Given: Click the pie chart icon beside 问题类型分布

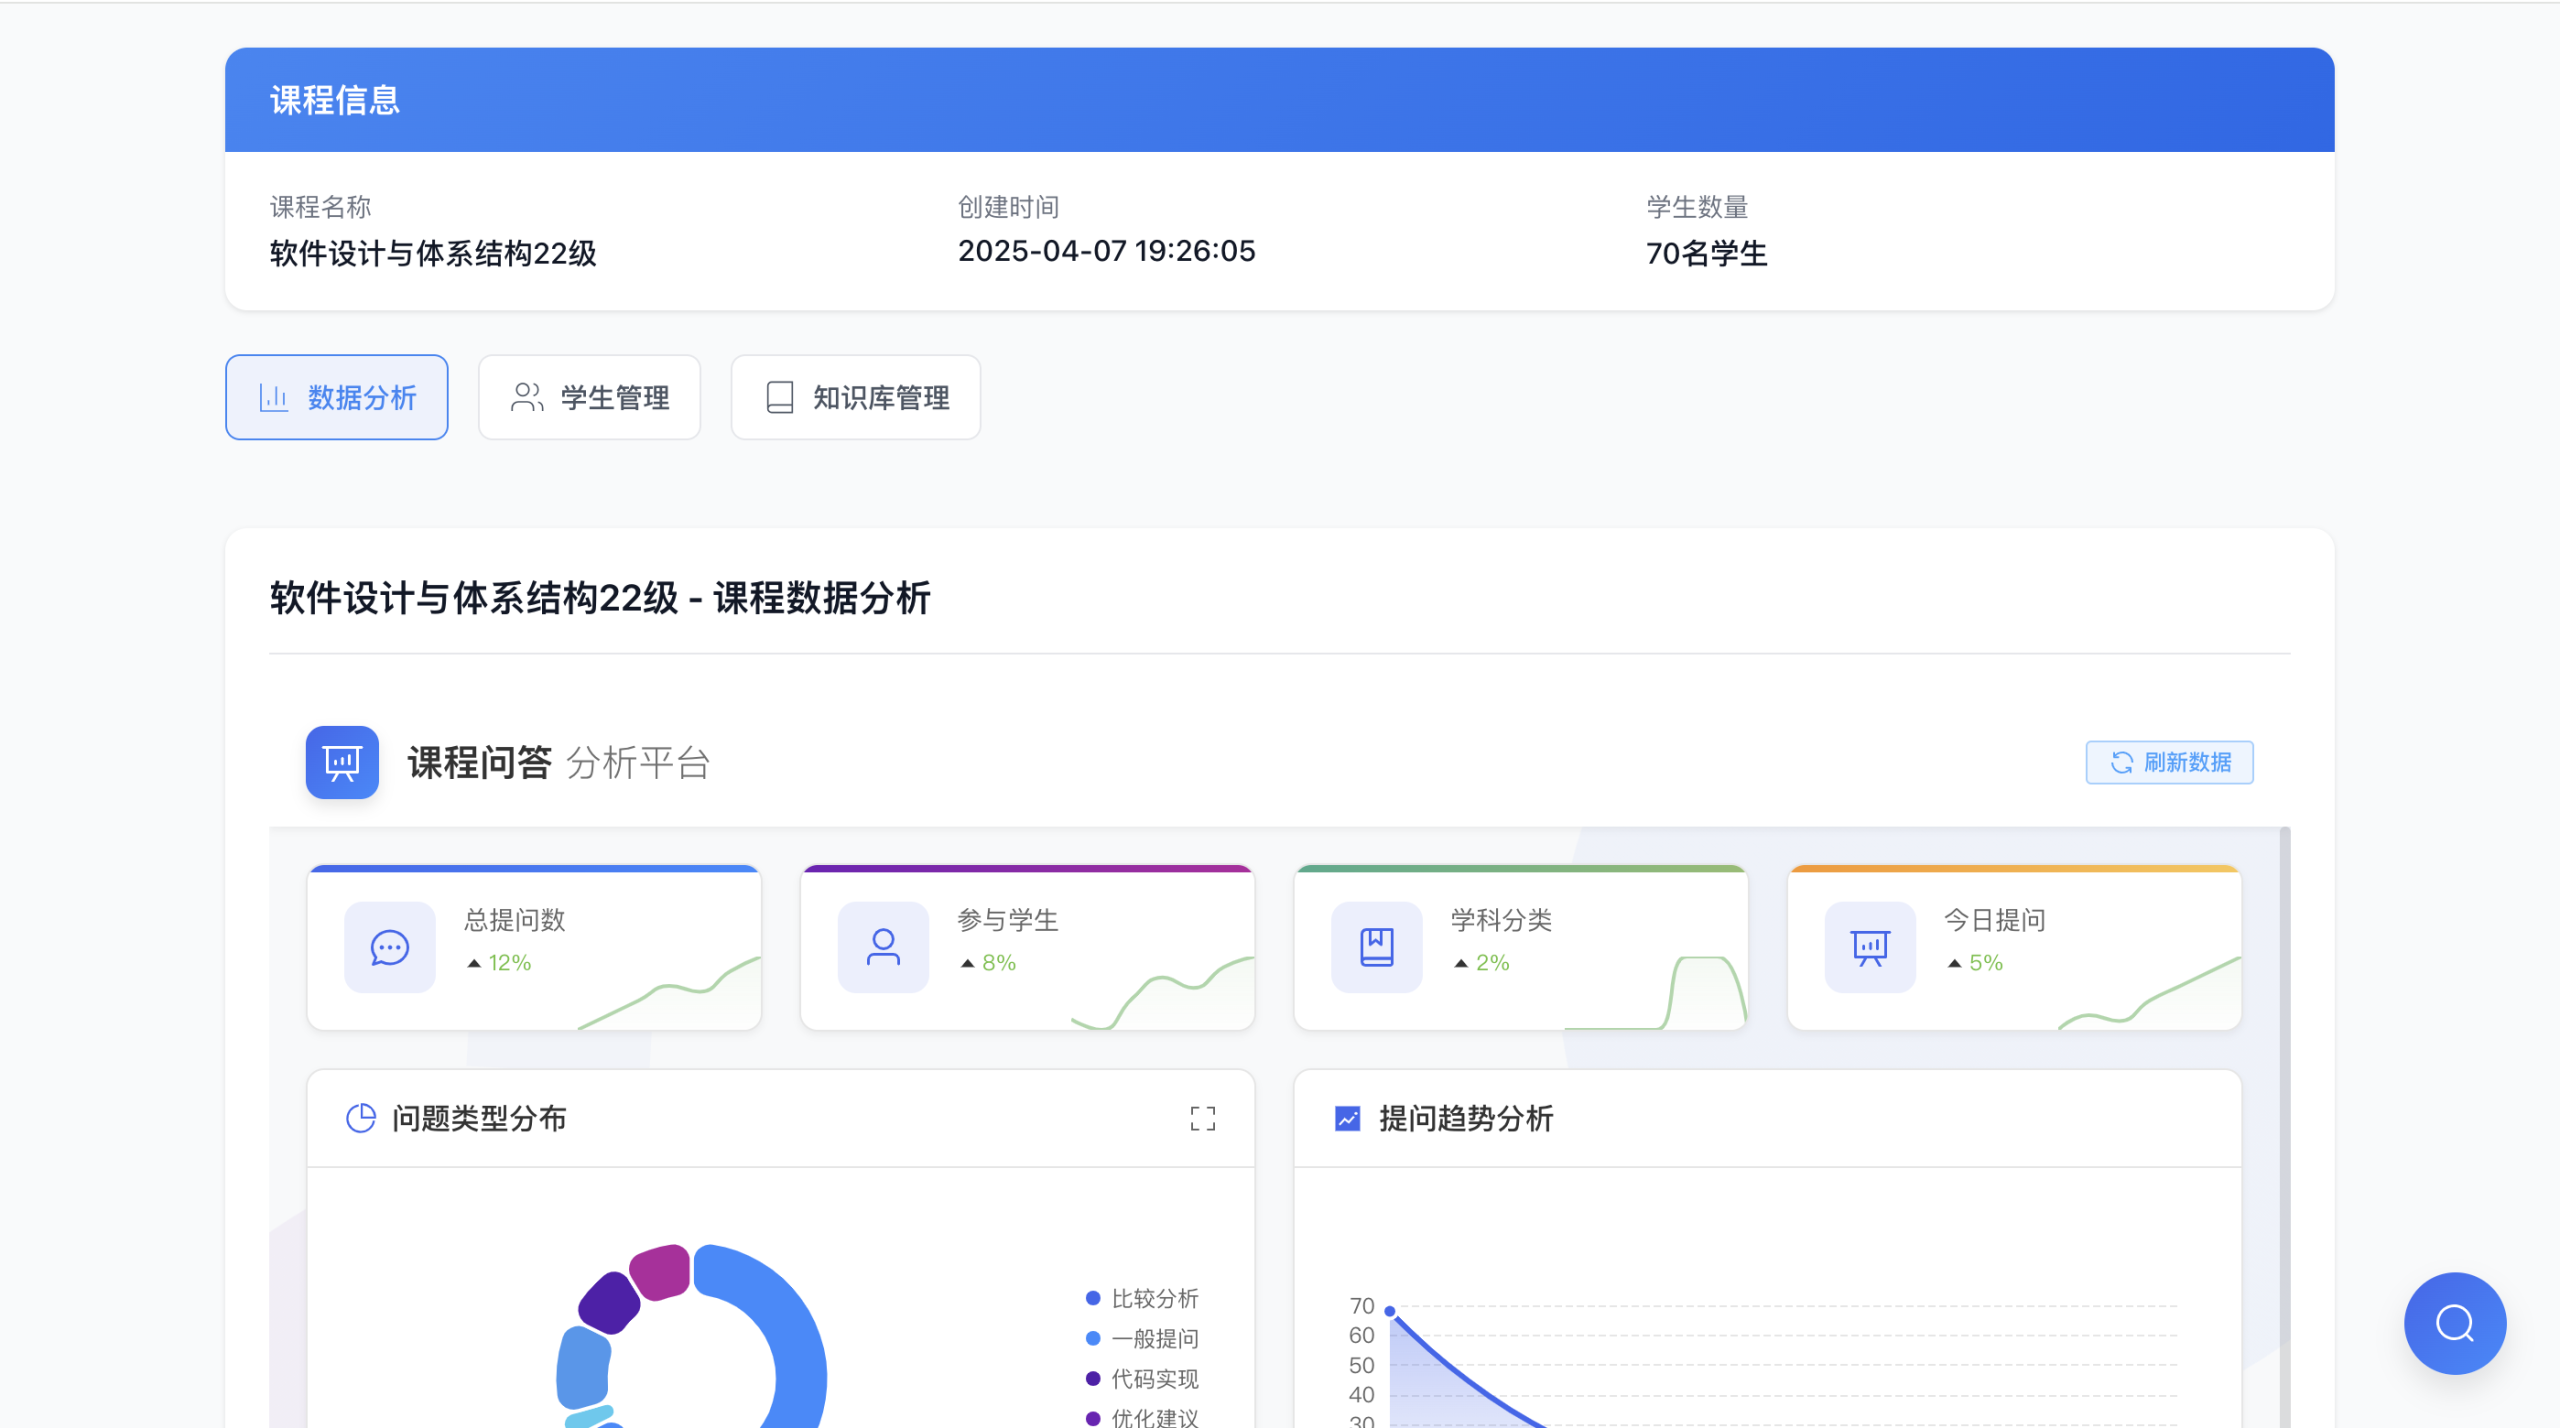Looking at the screenshot, I should click(x=360, y=1118).
